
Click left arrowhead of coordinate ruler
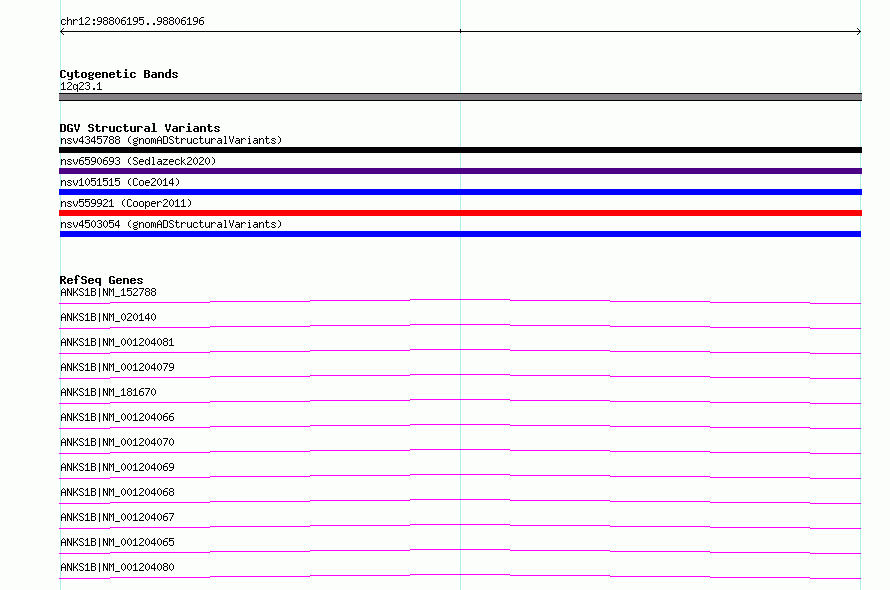[62, 32]
